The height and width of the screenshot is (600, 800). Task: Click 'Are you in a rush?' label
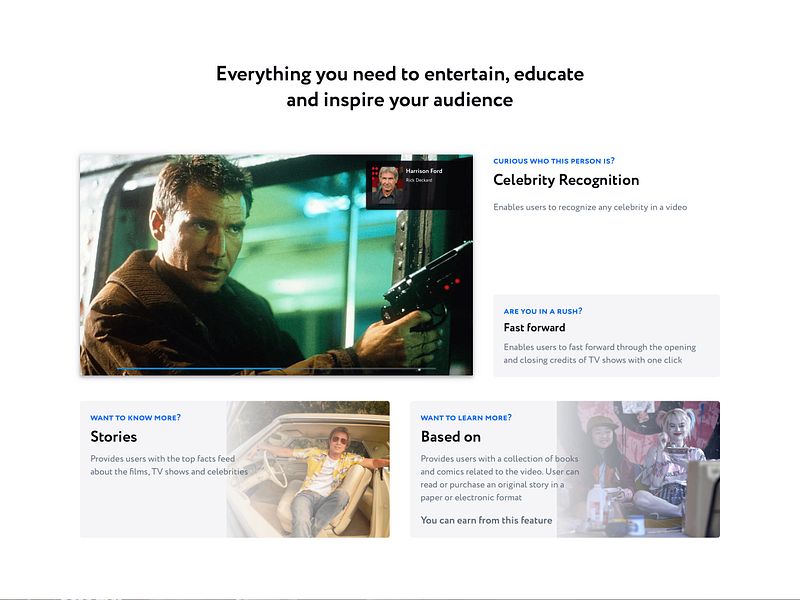point(542,311)
